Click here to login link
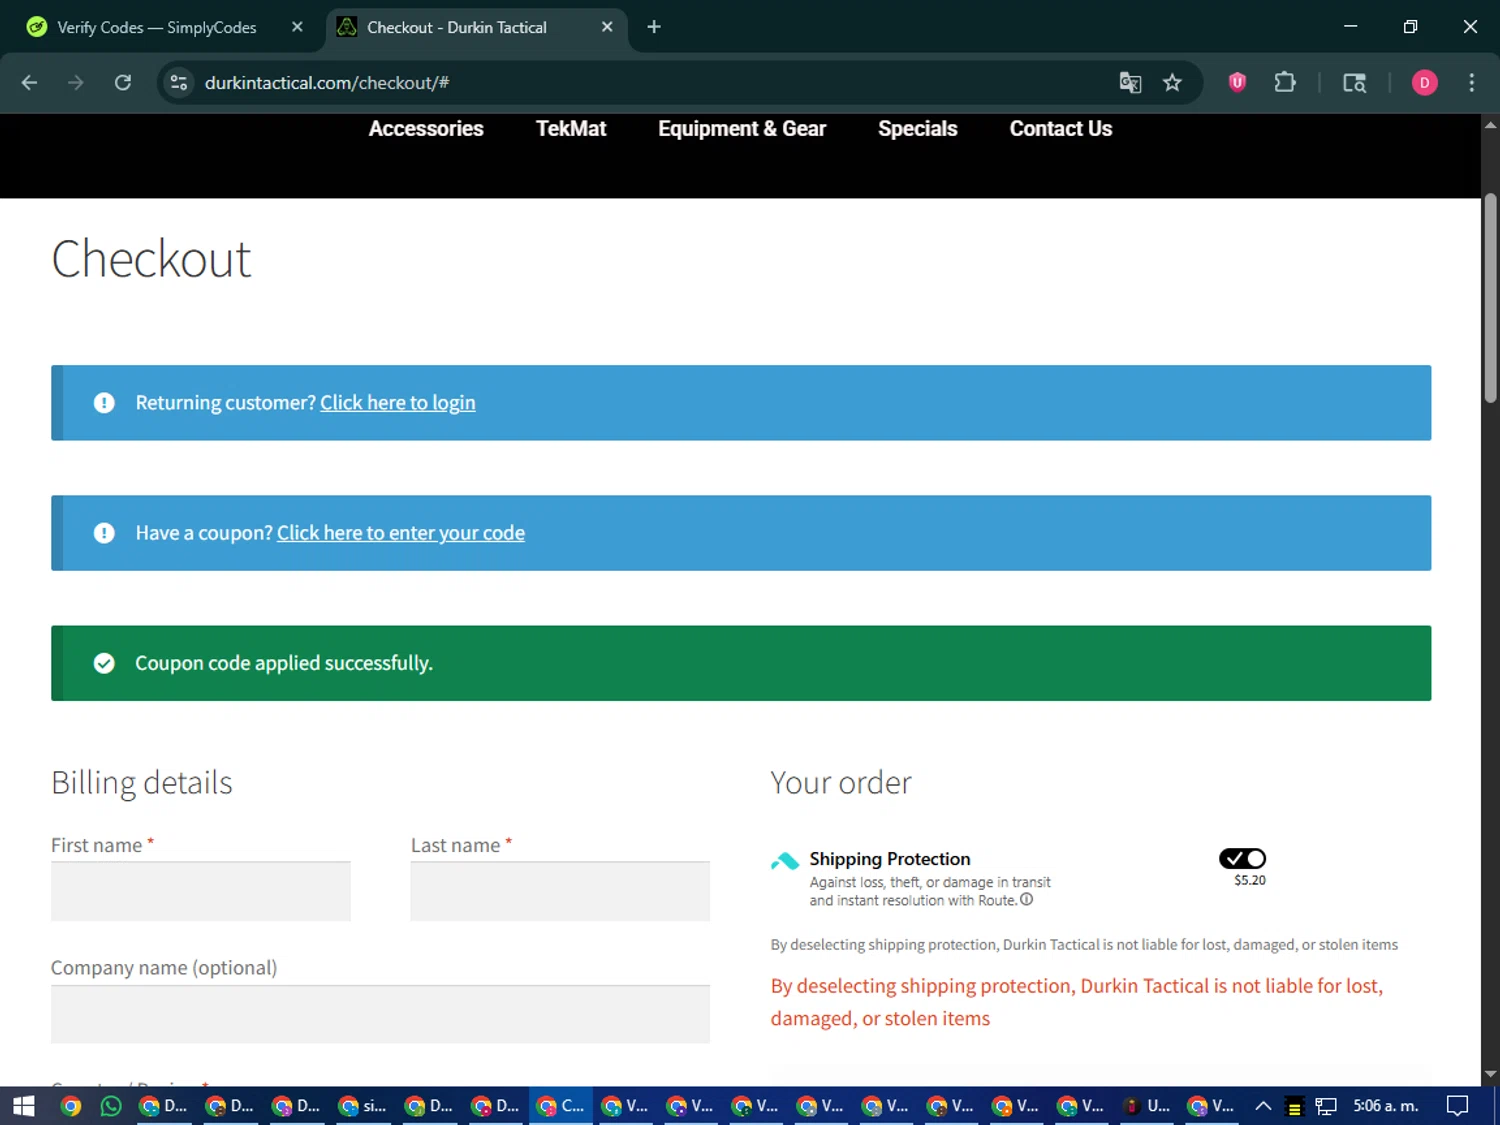 pos(398,403)
